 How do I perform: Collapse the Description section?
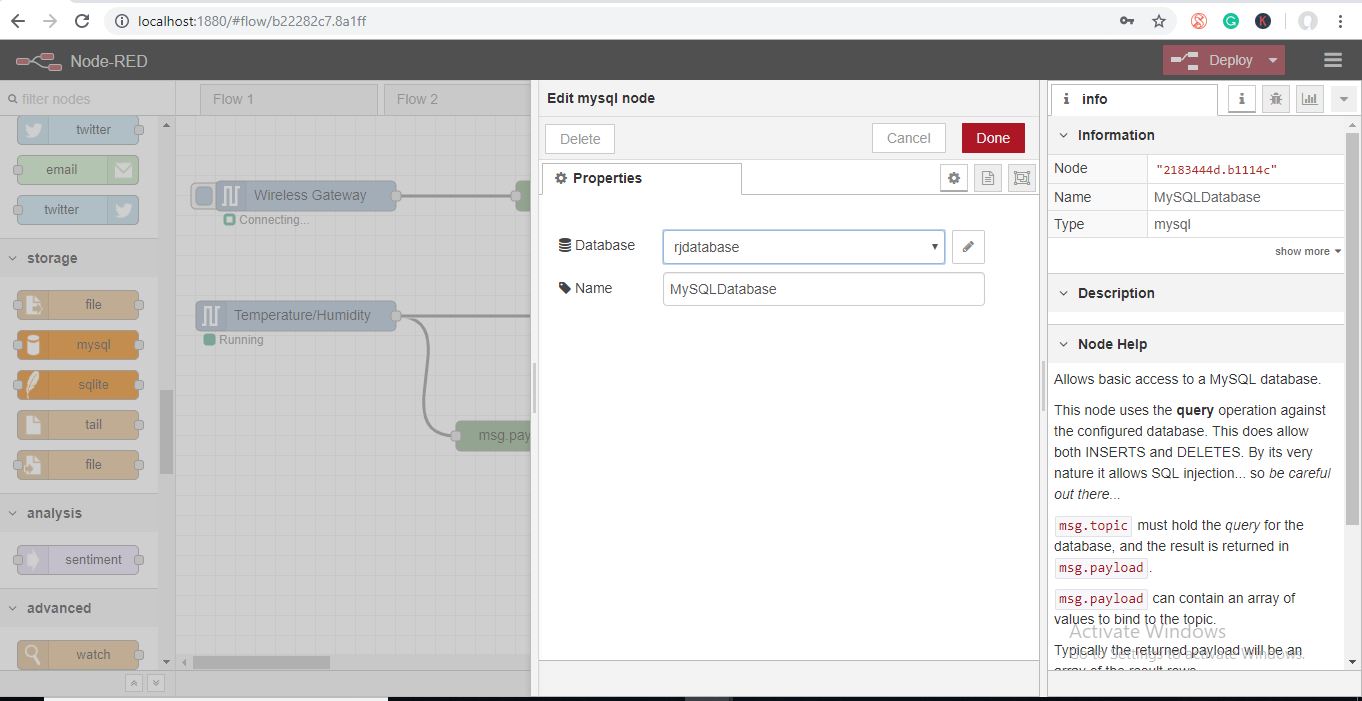[1196, 293]
